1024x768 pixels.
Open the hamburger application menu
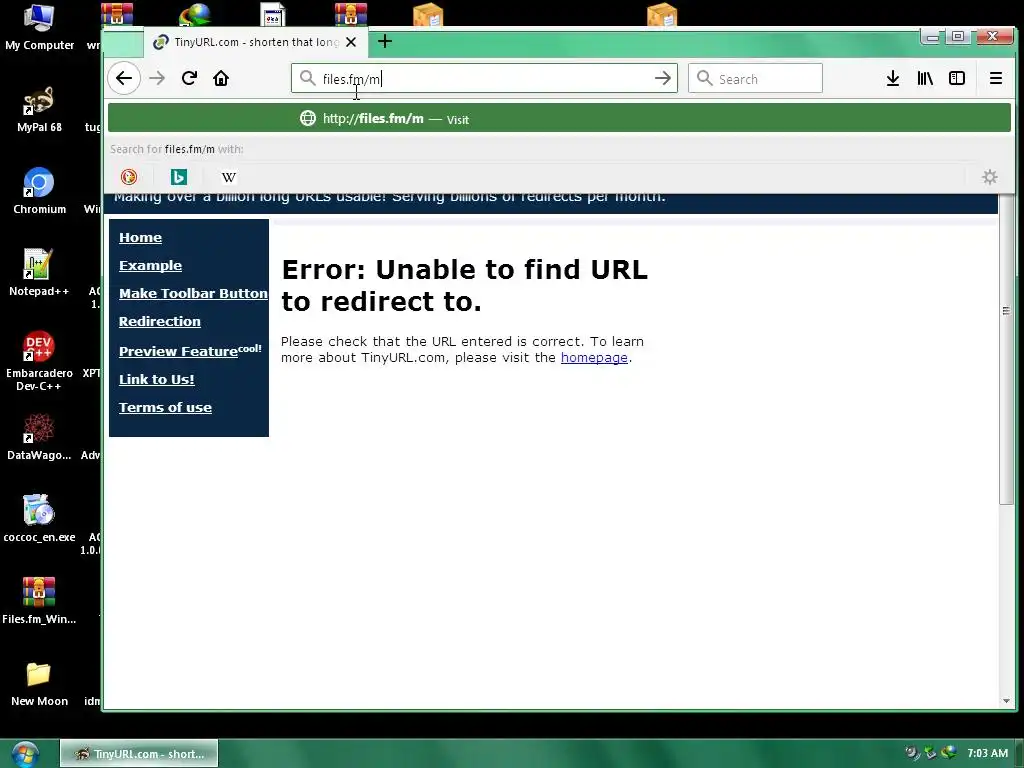tap(996, 78)
